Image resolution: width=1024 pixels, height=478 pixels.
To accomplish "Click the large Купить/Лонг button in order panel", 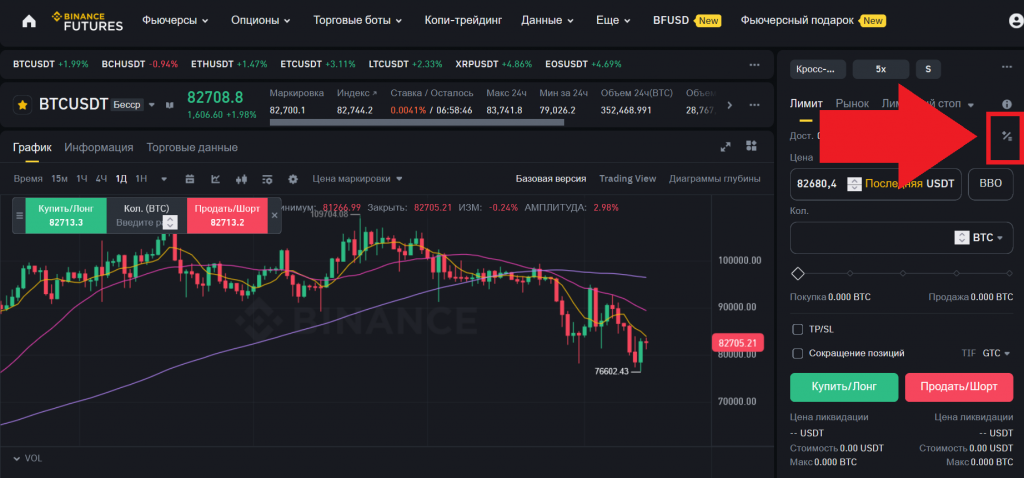I will pyautogui.click(x=844, y=387).
